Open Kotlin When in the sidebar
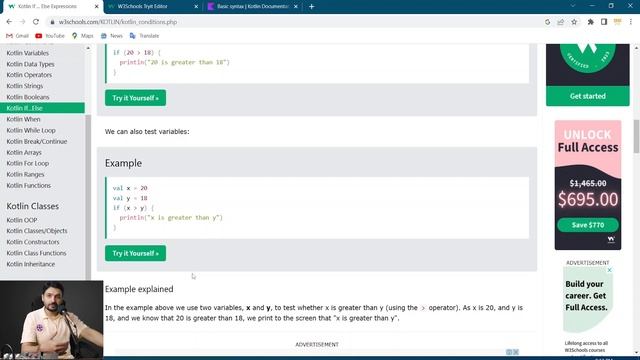Image resolution: width=640 pixels, height=360 pixels. [23, 119]
